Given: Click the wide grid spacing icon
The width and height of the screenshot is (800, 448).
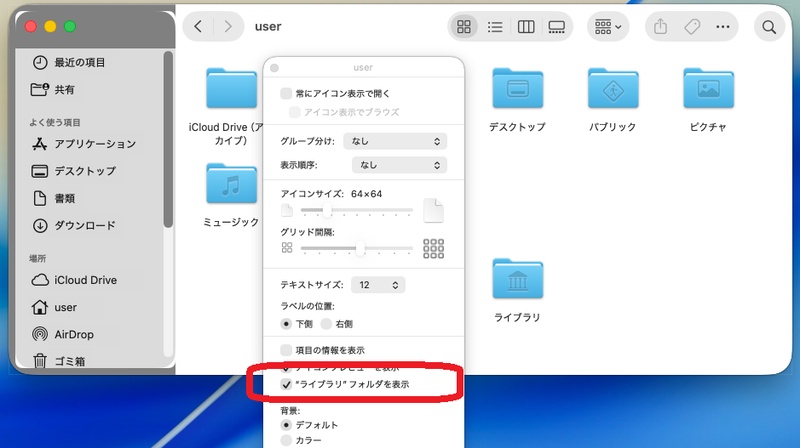Looking at the screenshot, I should coord(433,248).
